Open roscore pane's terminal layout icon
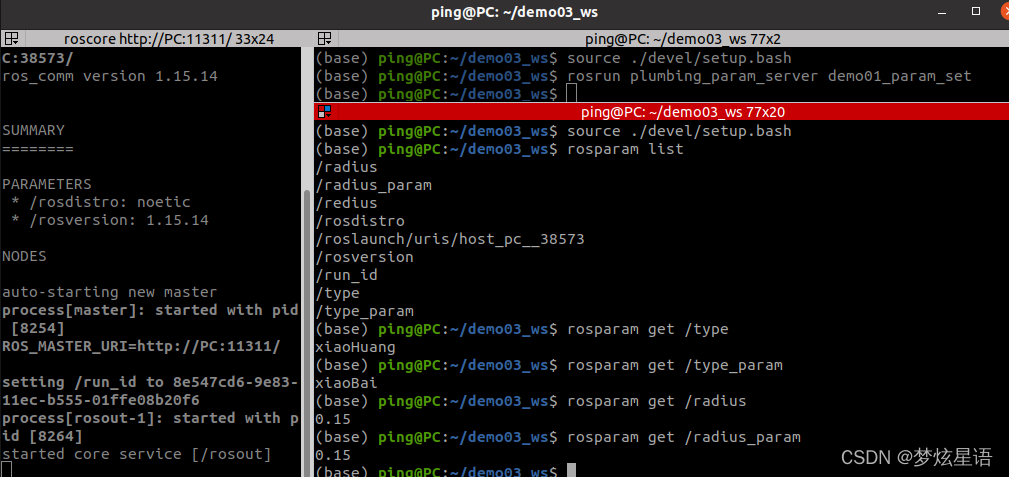 (x=12, y=39)
